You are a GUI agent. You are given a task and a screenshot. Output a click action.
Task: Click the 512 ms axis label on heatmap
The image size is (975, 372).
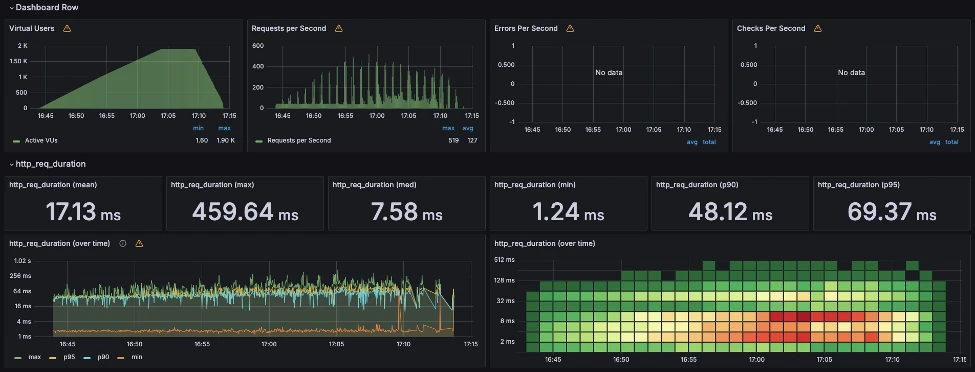(x=504, y=259)
